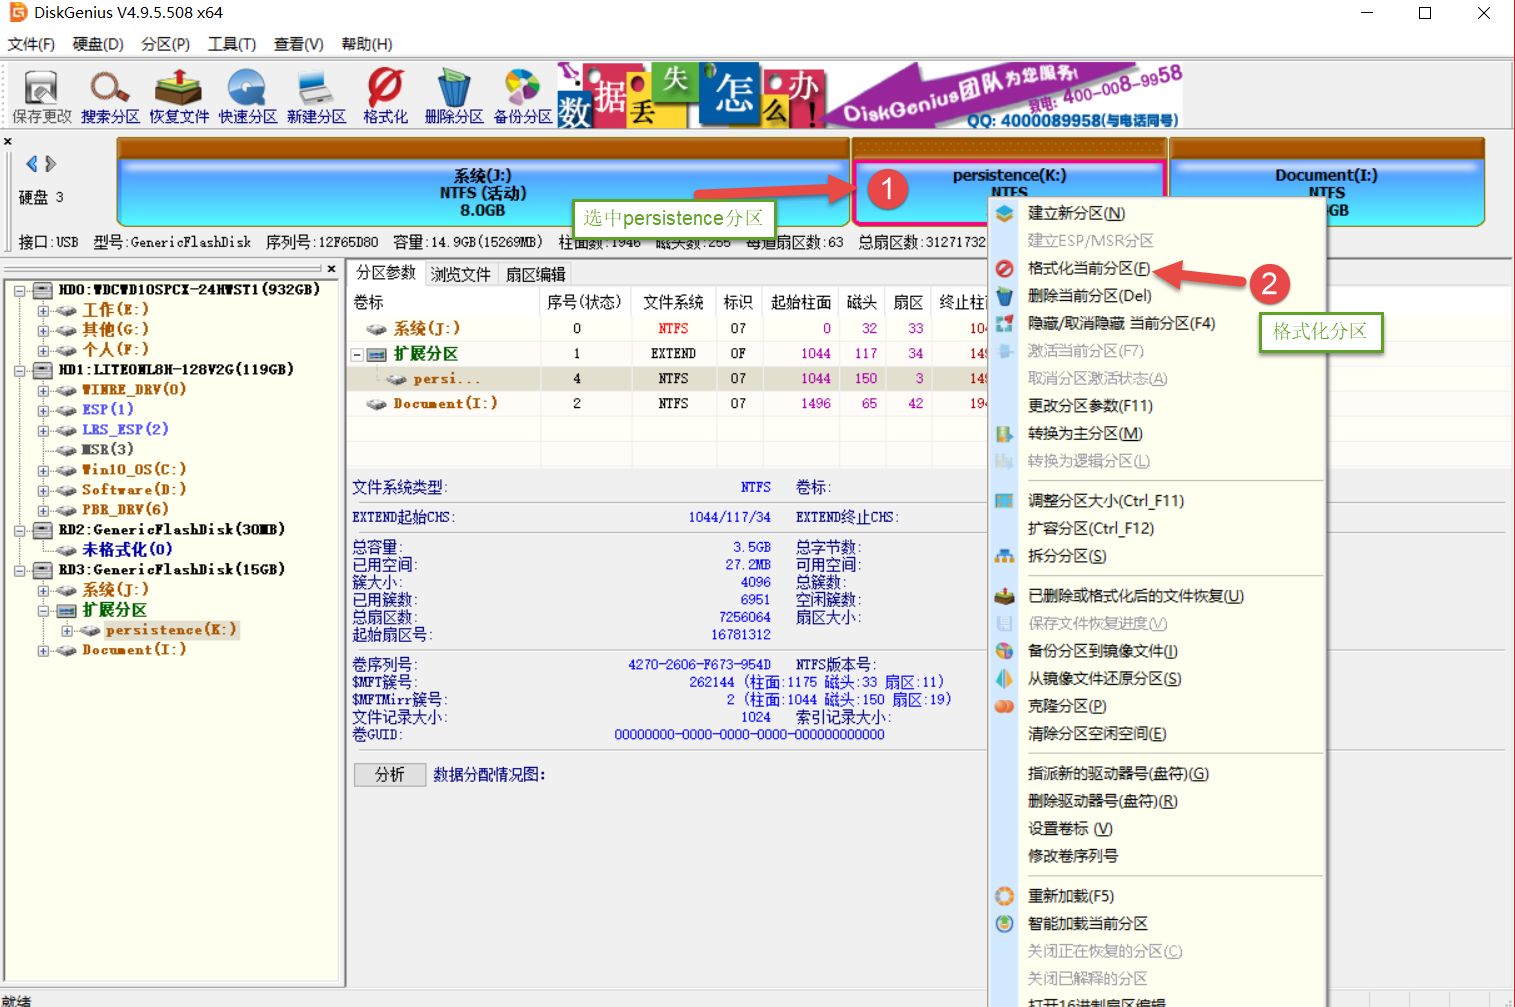This screenshot has width=1515, height=1007.
Task: Choose 拆分分区(S) menu entry
Action: 1157,555
